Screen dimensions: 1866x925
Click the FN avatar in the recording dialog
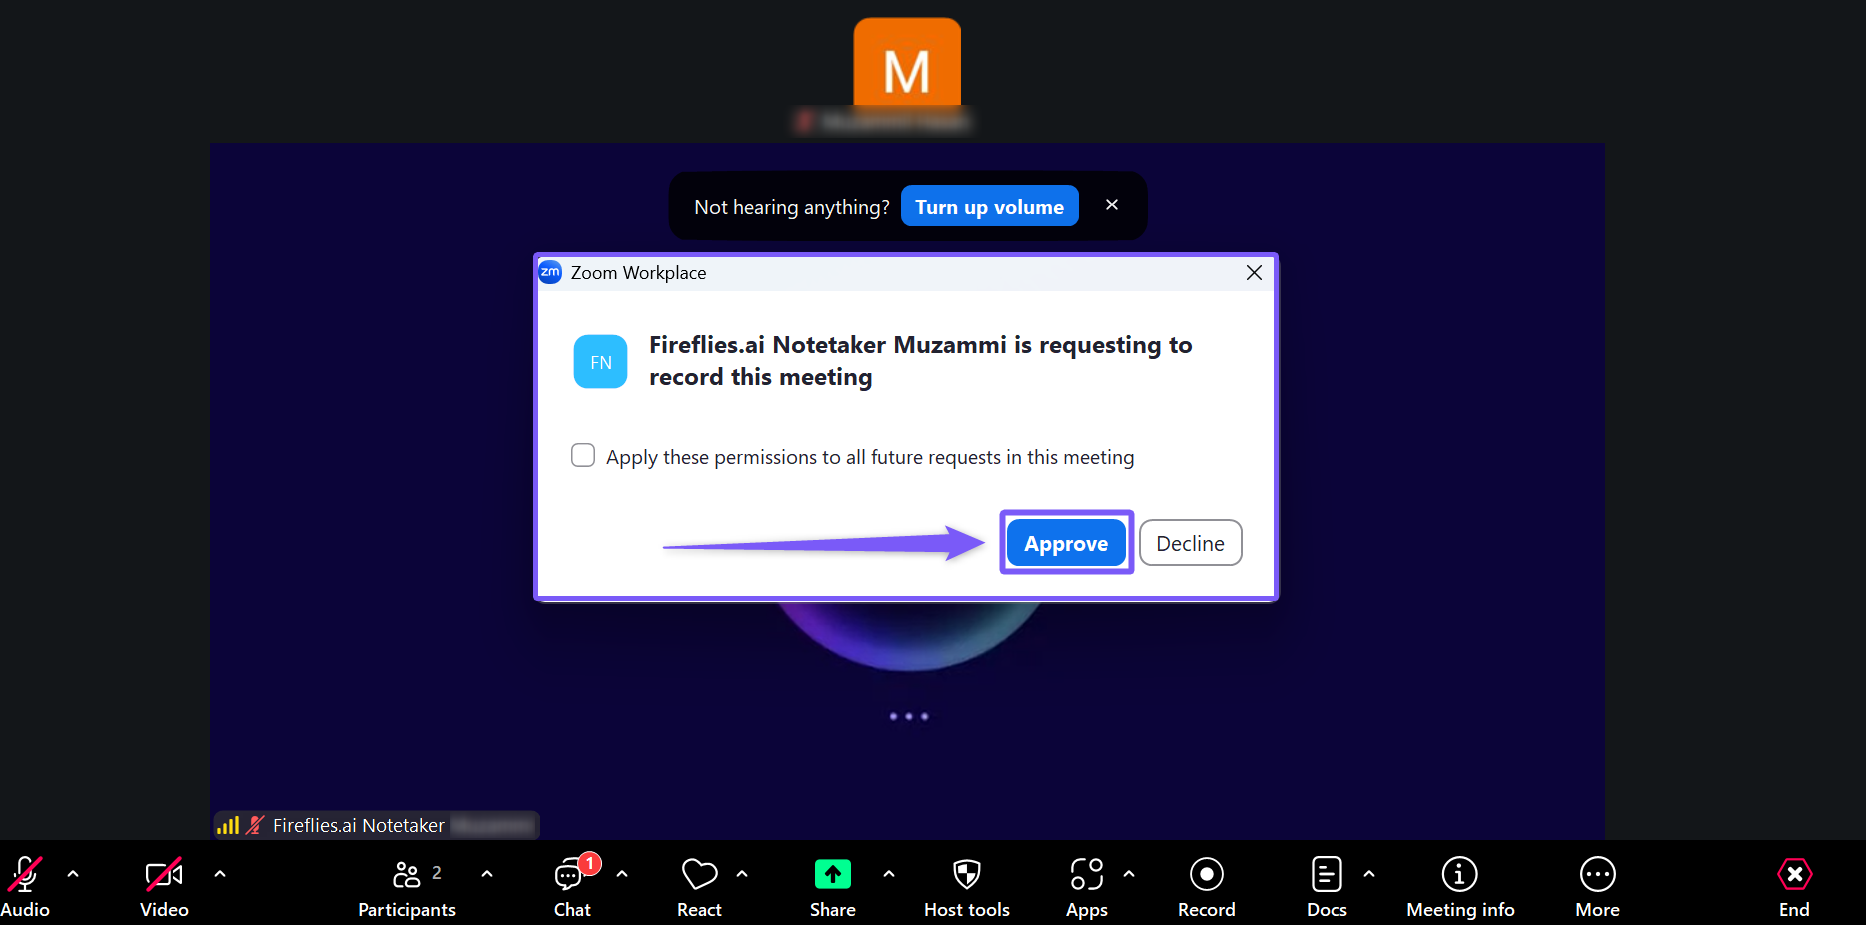[600, 362]
